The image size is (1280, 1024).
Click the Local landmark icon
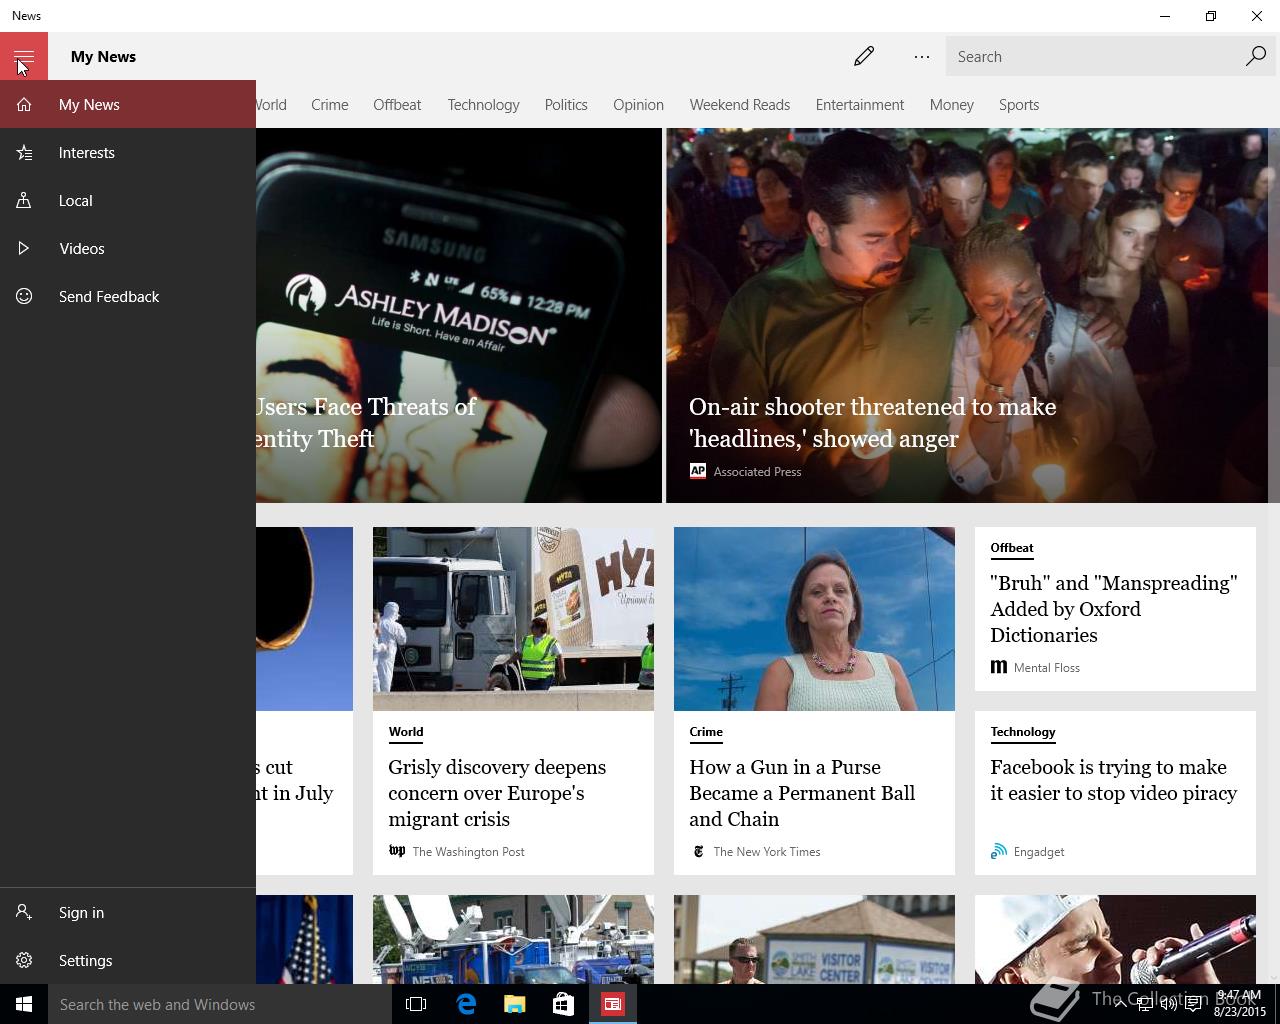(x=24, y=200)
